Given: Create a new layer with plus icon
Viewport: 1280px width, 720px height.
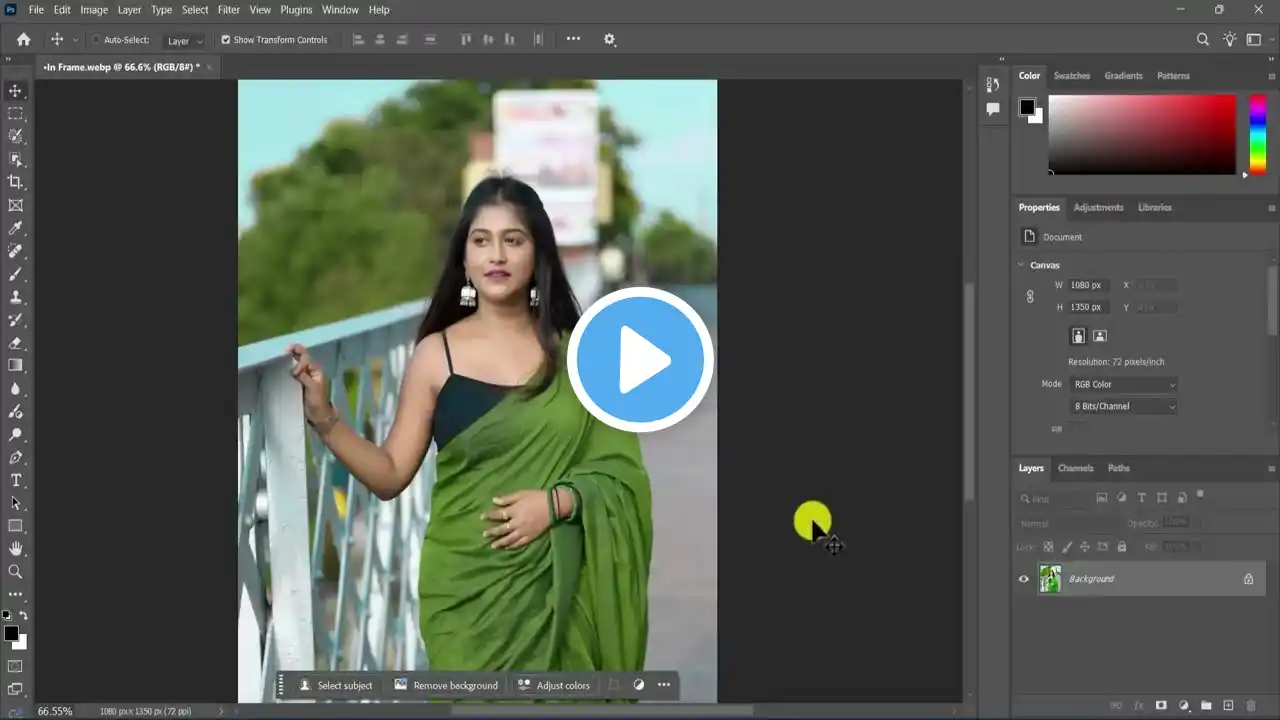Looking at the screenshot, I should (x=1229, y=706).
